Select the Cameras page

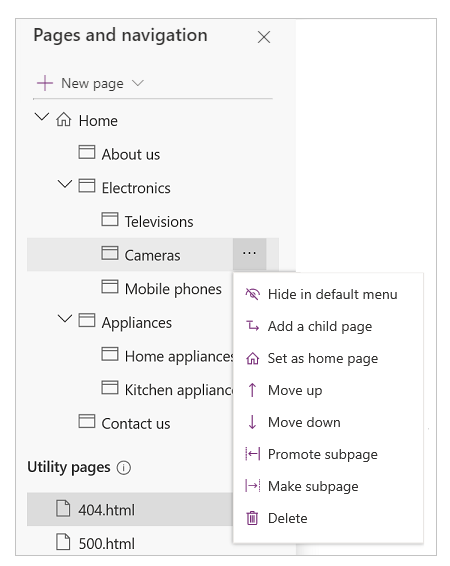pos(152,256)
